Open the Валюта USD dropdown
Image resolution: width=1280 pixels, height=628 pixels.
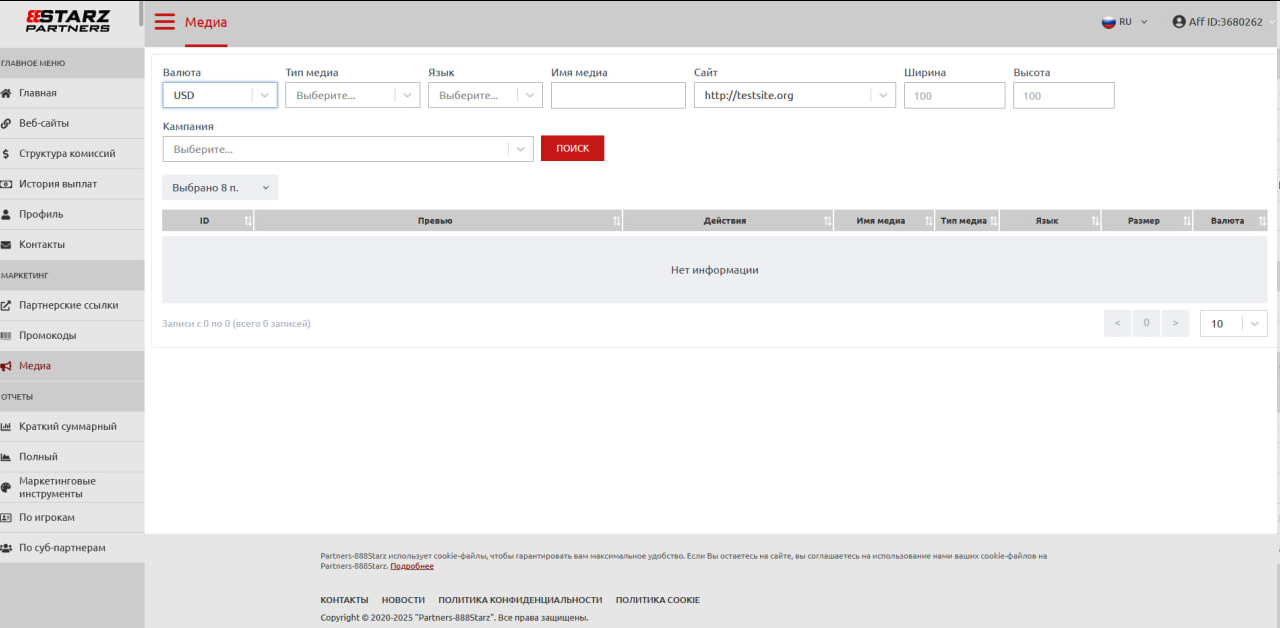[219, 95]
